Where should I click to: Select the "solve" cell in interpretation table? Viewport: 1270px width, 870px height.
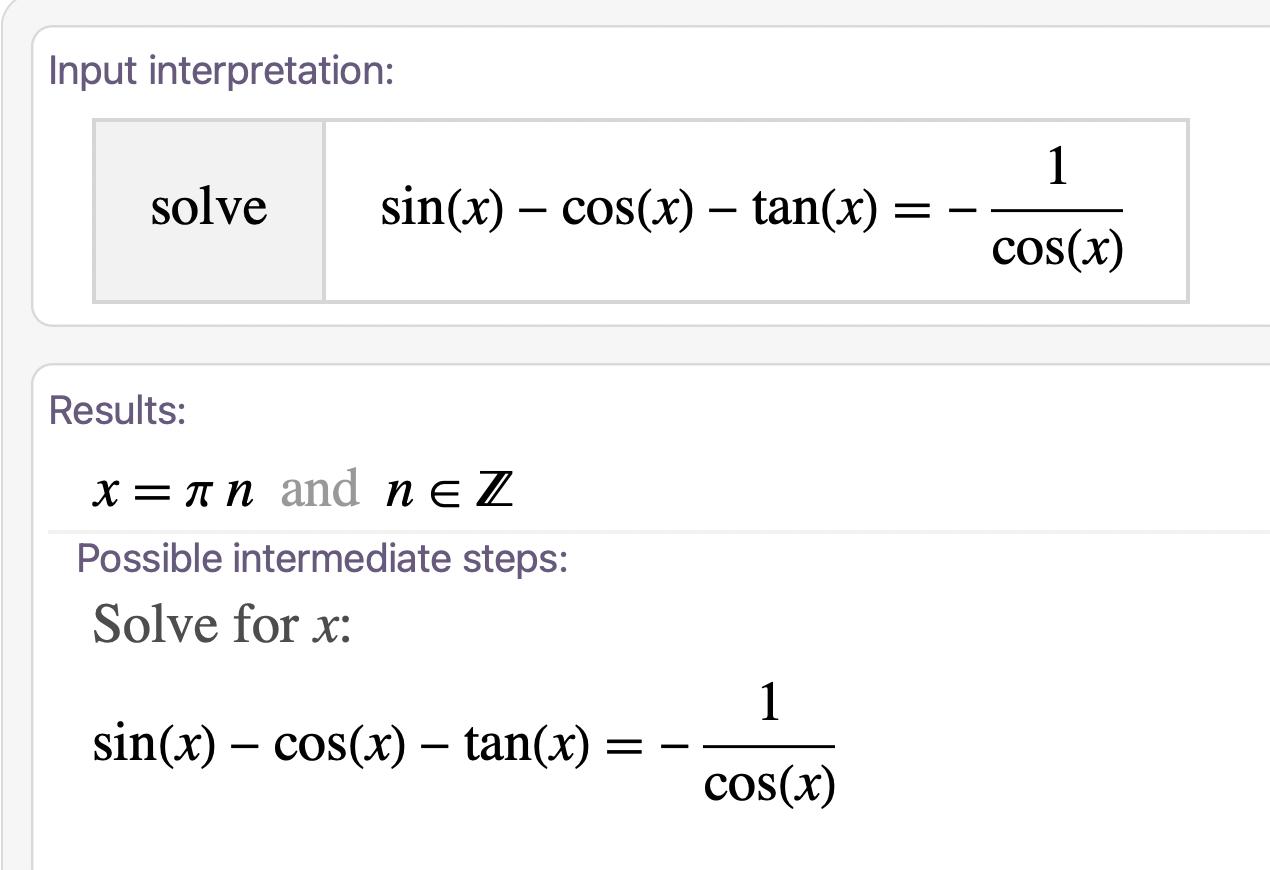(209, 209)
